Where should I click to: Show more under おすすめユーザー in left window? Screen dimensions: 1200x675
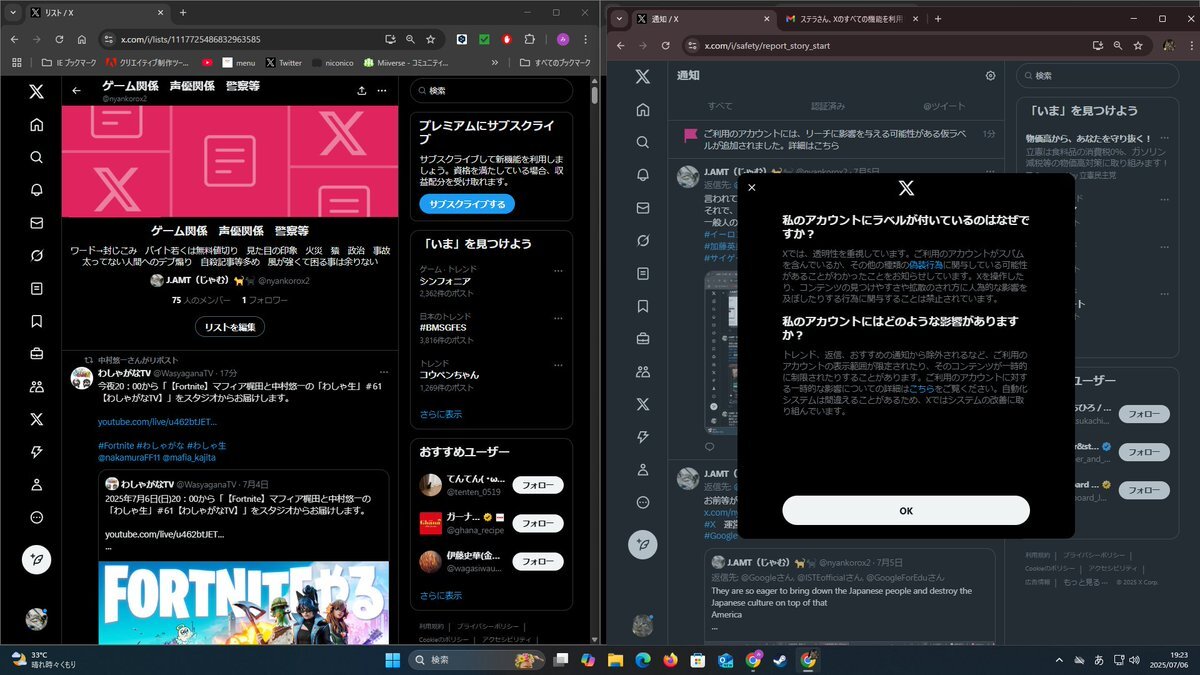click(x=441, y=595)
